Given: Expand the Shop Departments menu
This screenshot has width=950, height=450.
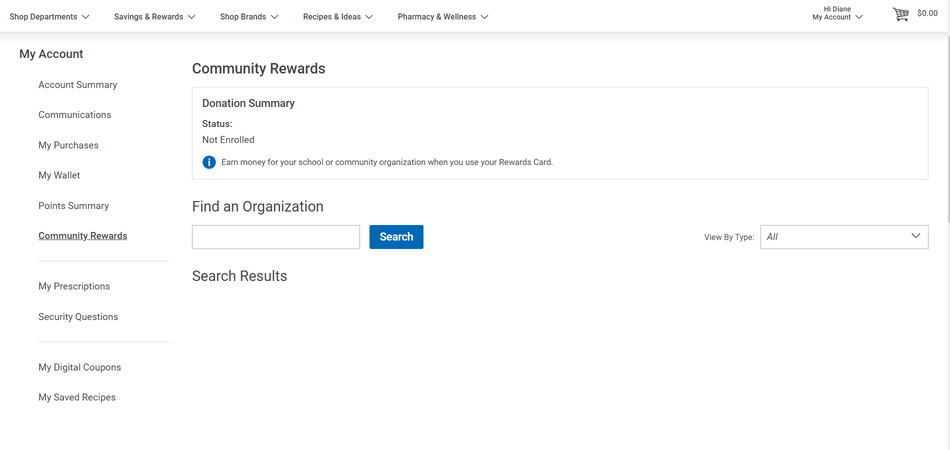Looking at the screenshot, I should point(49,17).
